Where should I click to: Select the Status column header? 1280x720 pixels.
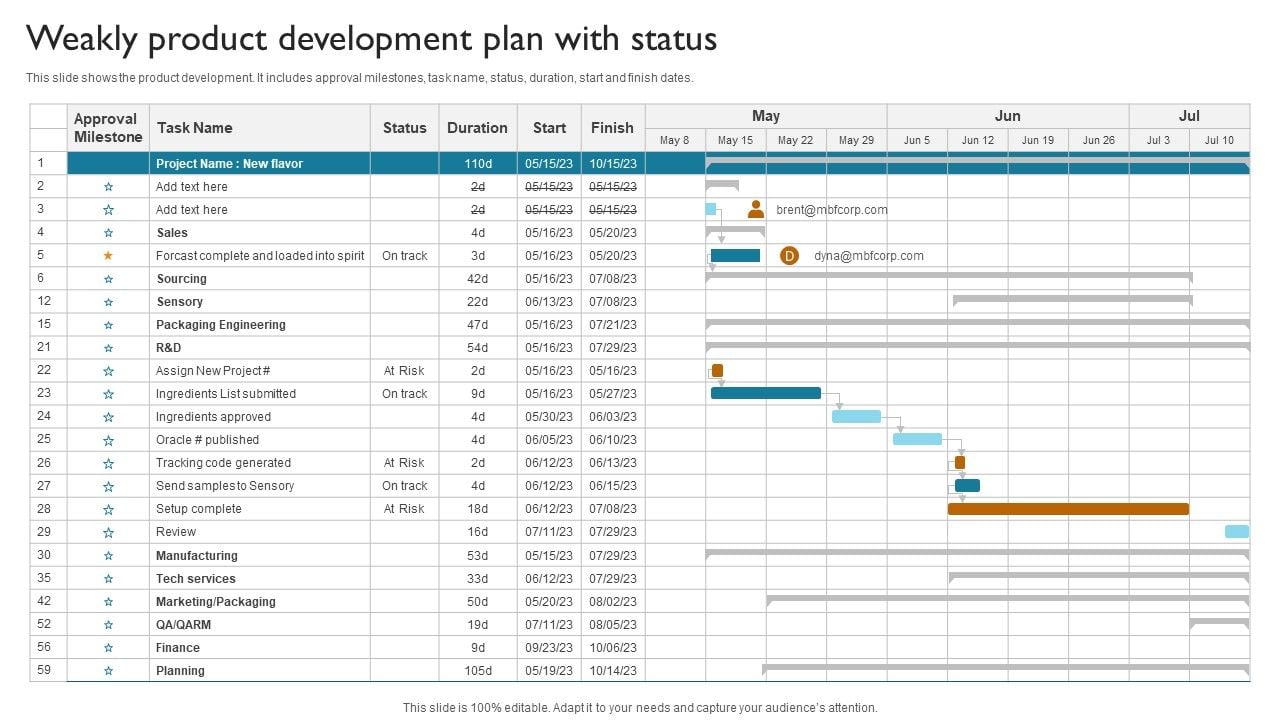405,128
